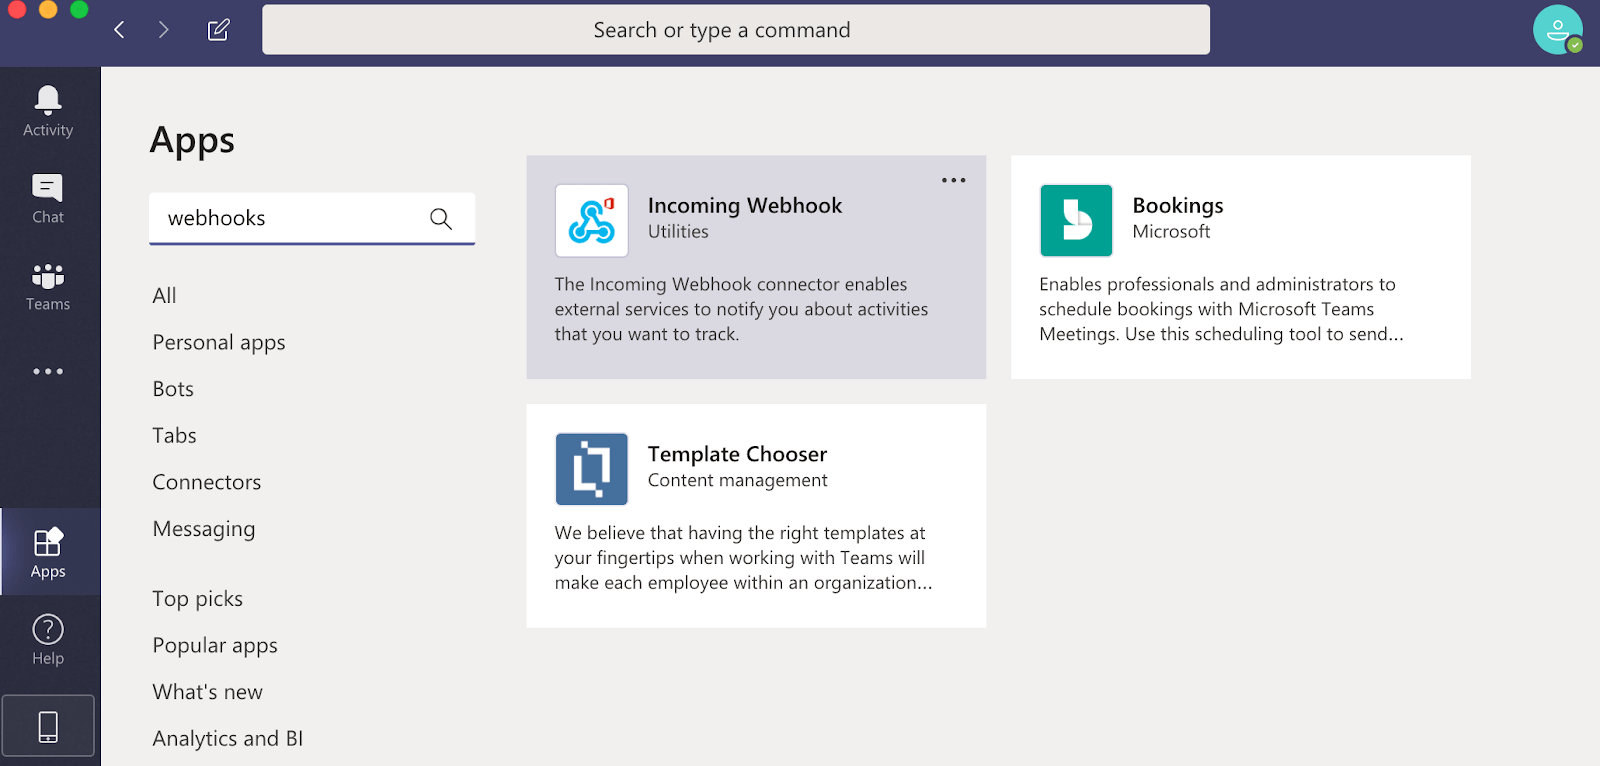This screenshot has width=1600, height=766.
Task: Click the Template Chooser app icon
Action: tap(592, 469)
